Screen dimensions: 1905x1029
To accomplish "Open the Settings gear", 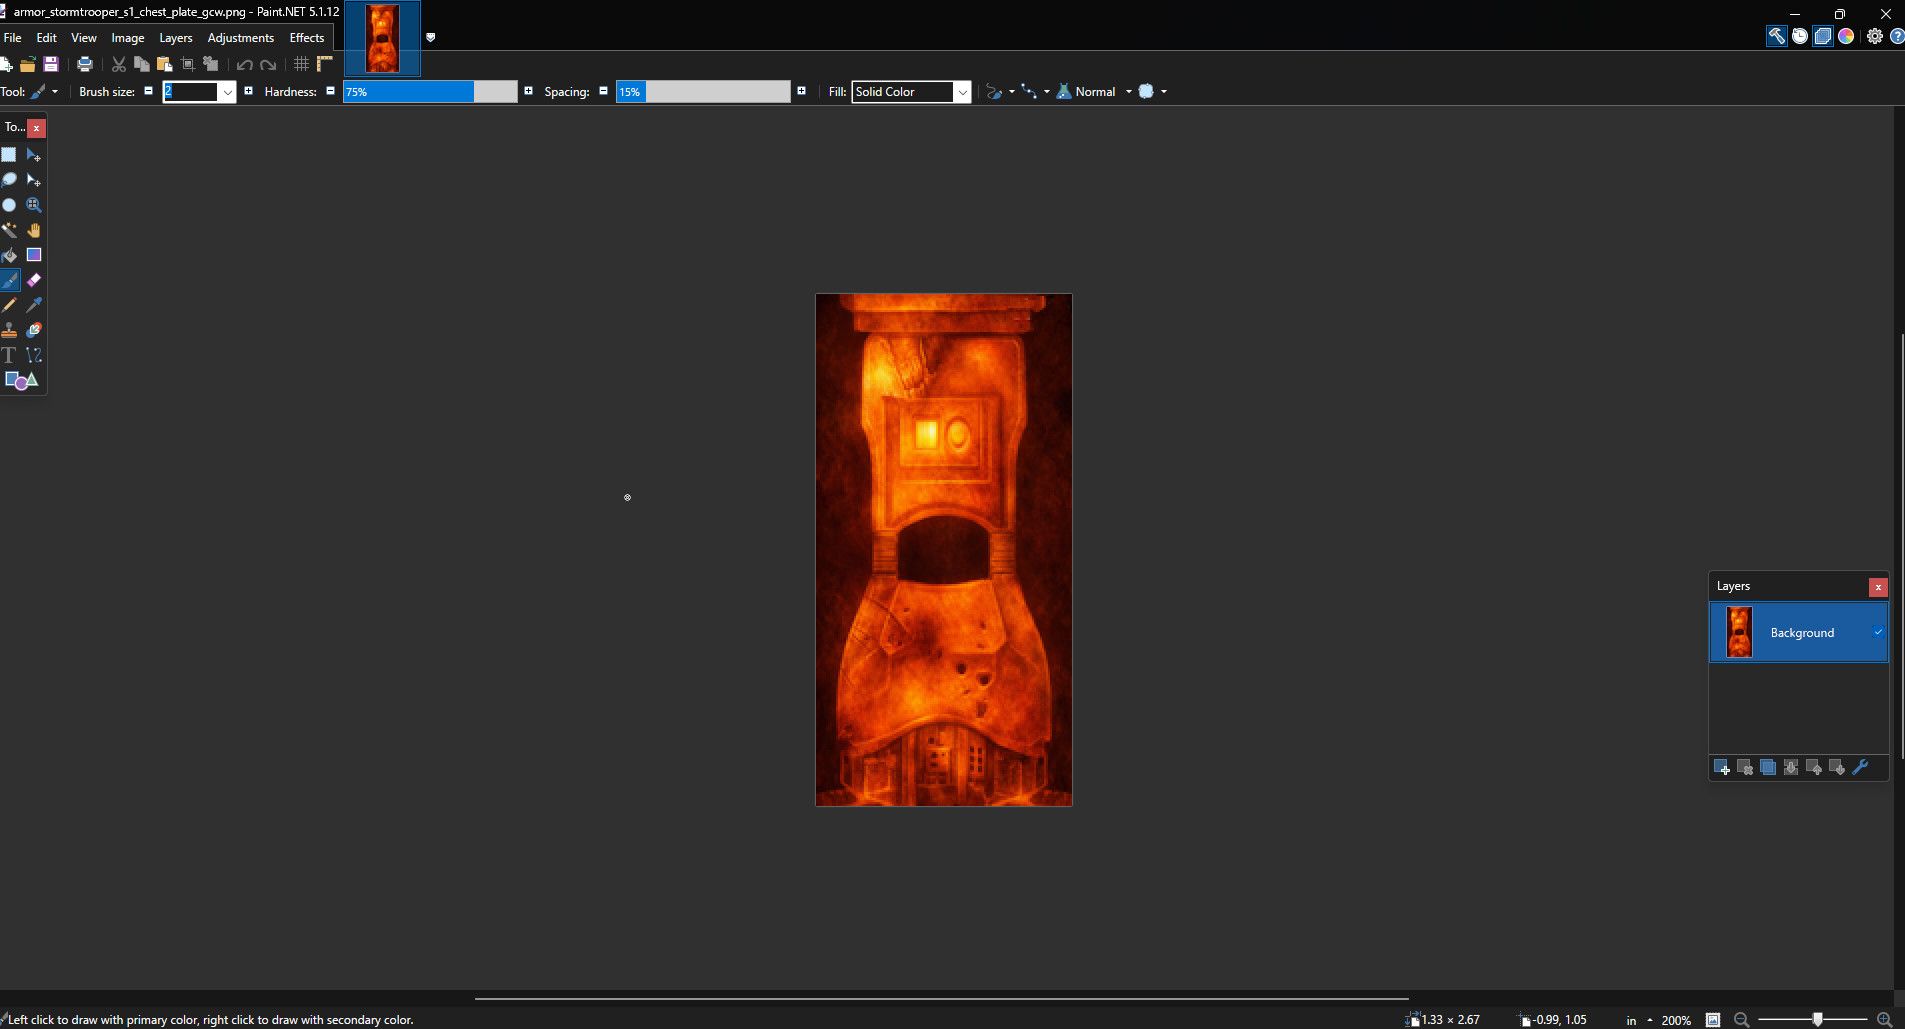I will [1875, 36].
